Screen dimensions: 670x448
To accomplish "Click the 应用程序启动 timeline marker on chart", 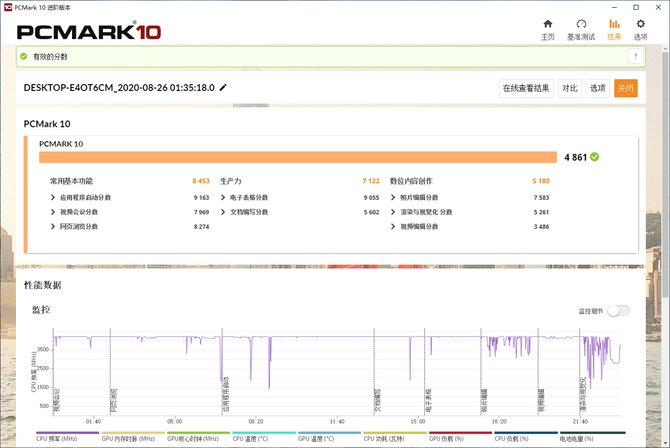I will 226,394.
